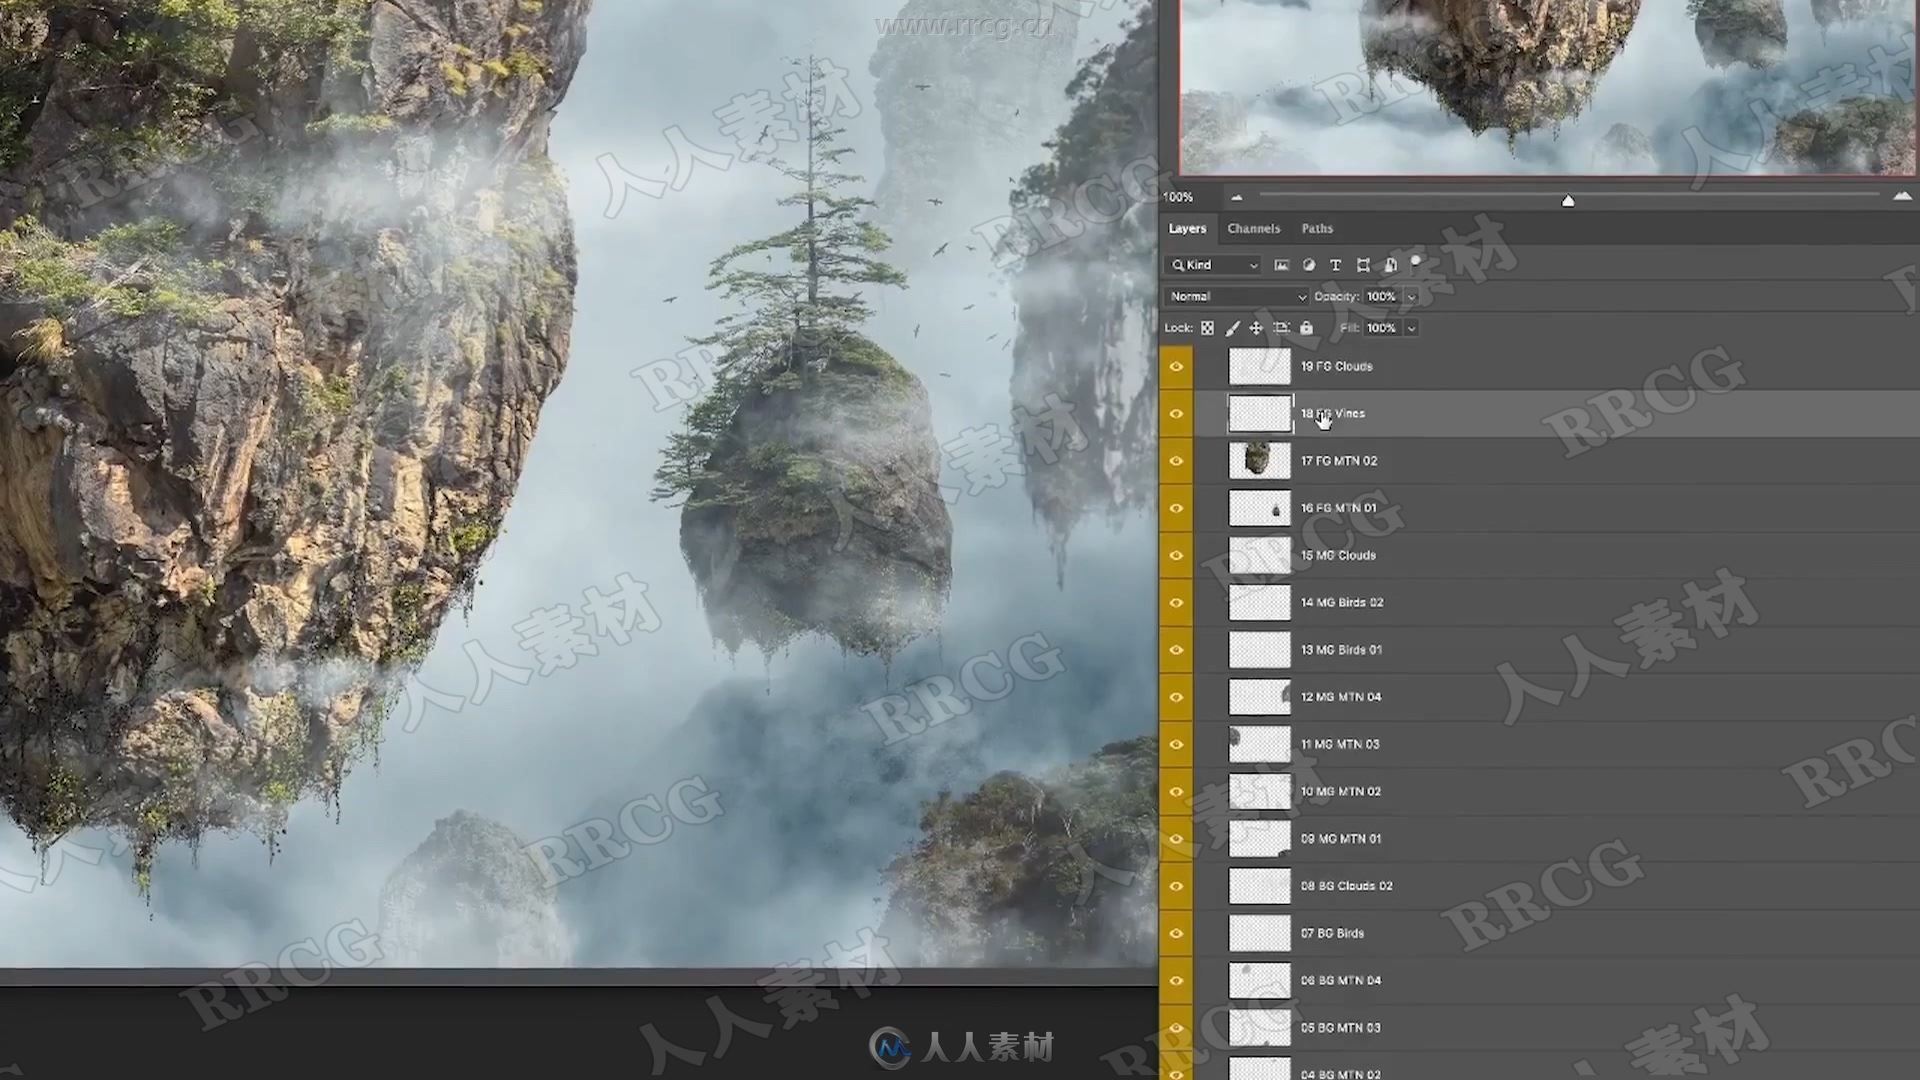The height and width of the screenshot is (1080, 1920).
Task: Select the '12 MG MTN 04' layer name
Action: [1341, 697]
